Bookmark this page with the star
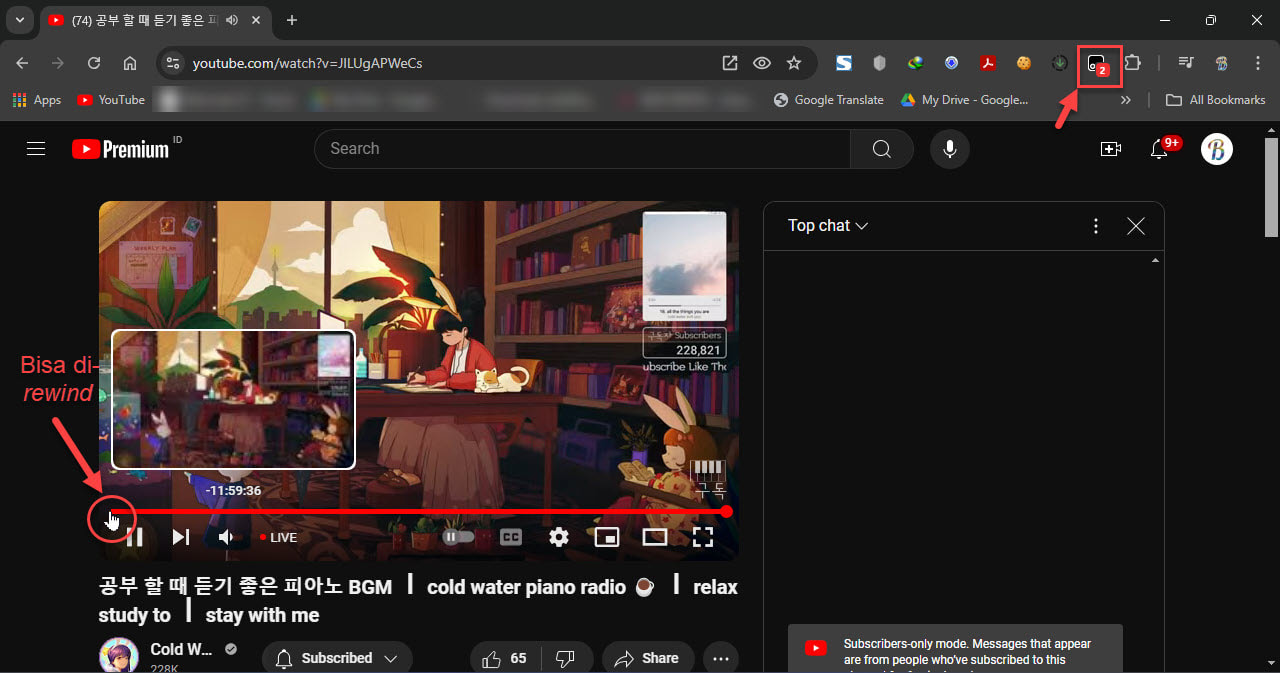Screen dimensions: 1280x673 [x=794, y=63]
